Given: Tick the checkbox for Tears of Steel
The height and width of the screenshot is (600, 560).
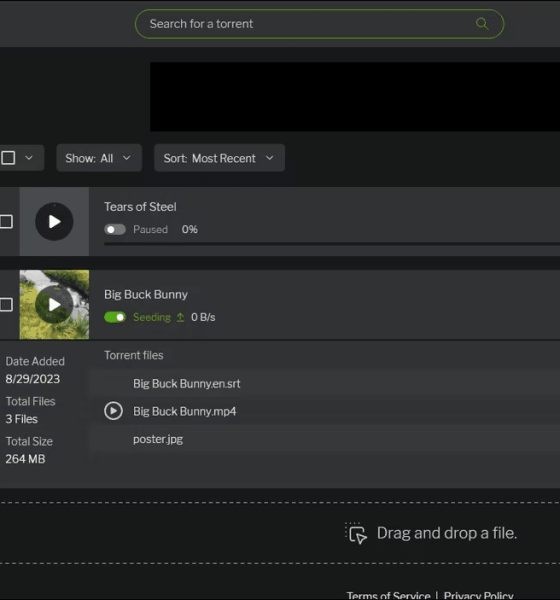Looking at the screenshot, I should click(6, 222).
